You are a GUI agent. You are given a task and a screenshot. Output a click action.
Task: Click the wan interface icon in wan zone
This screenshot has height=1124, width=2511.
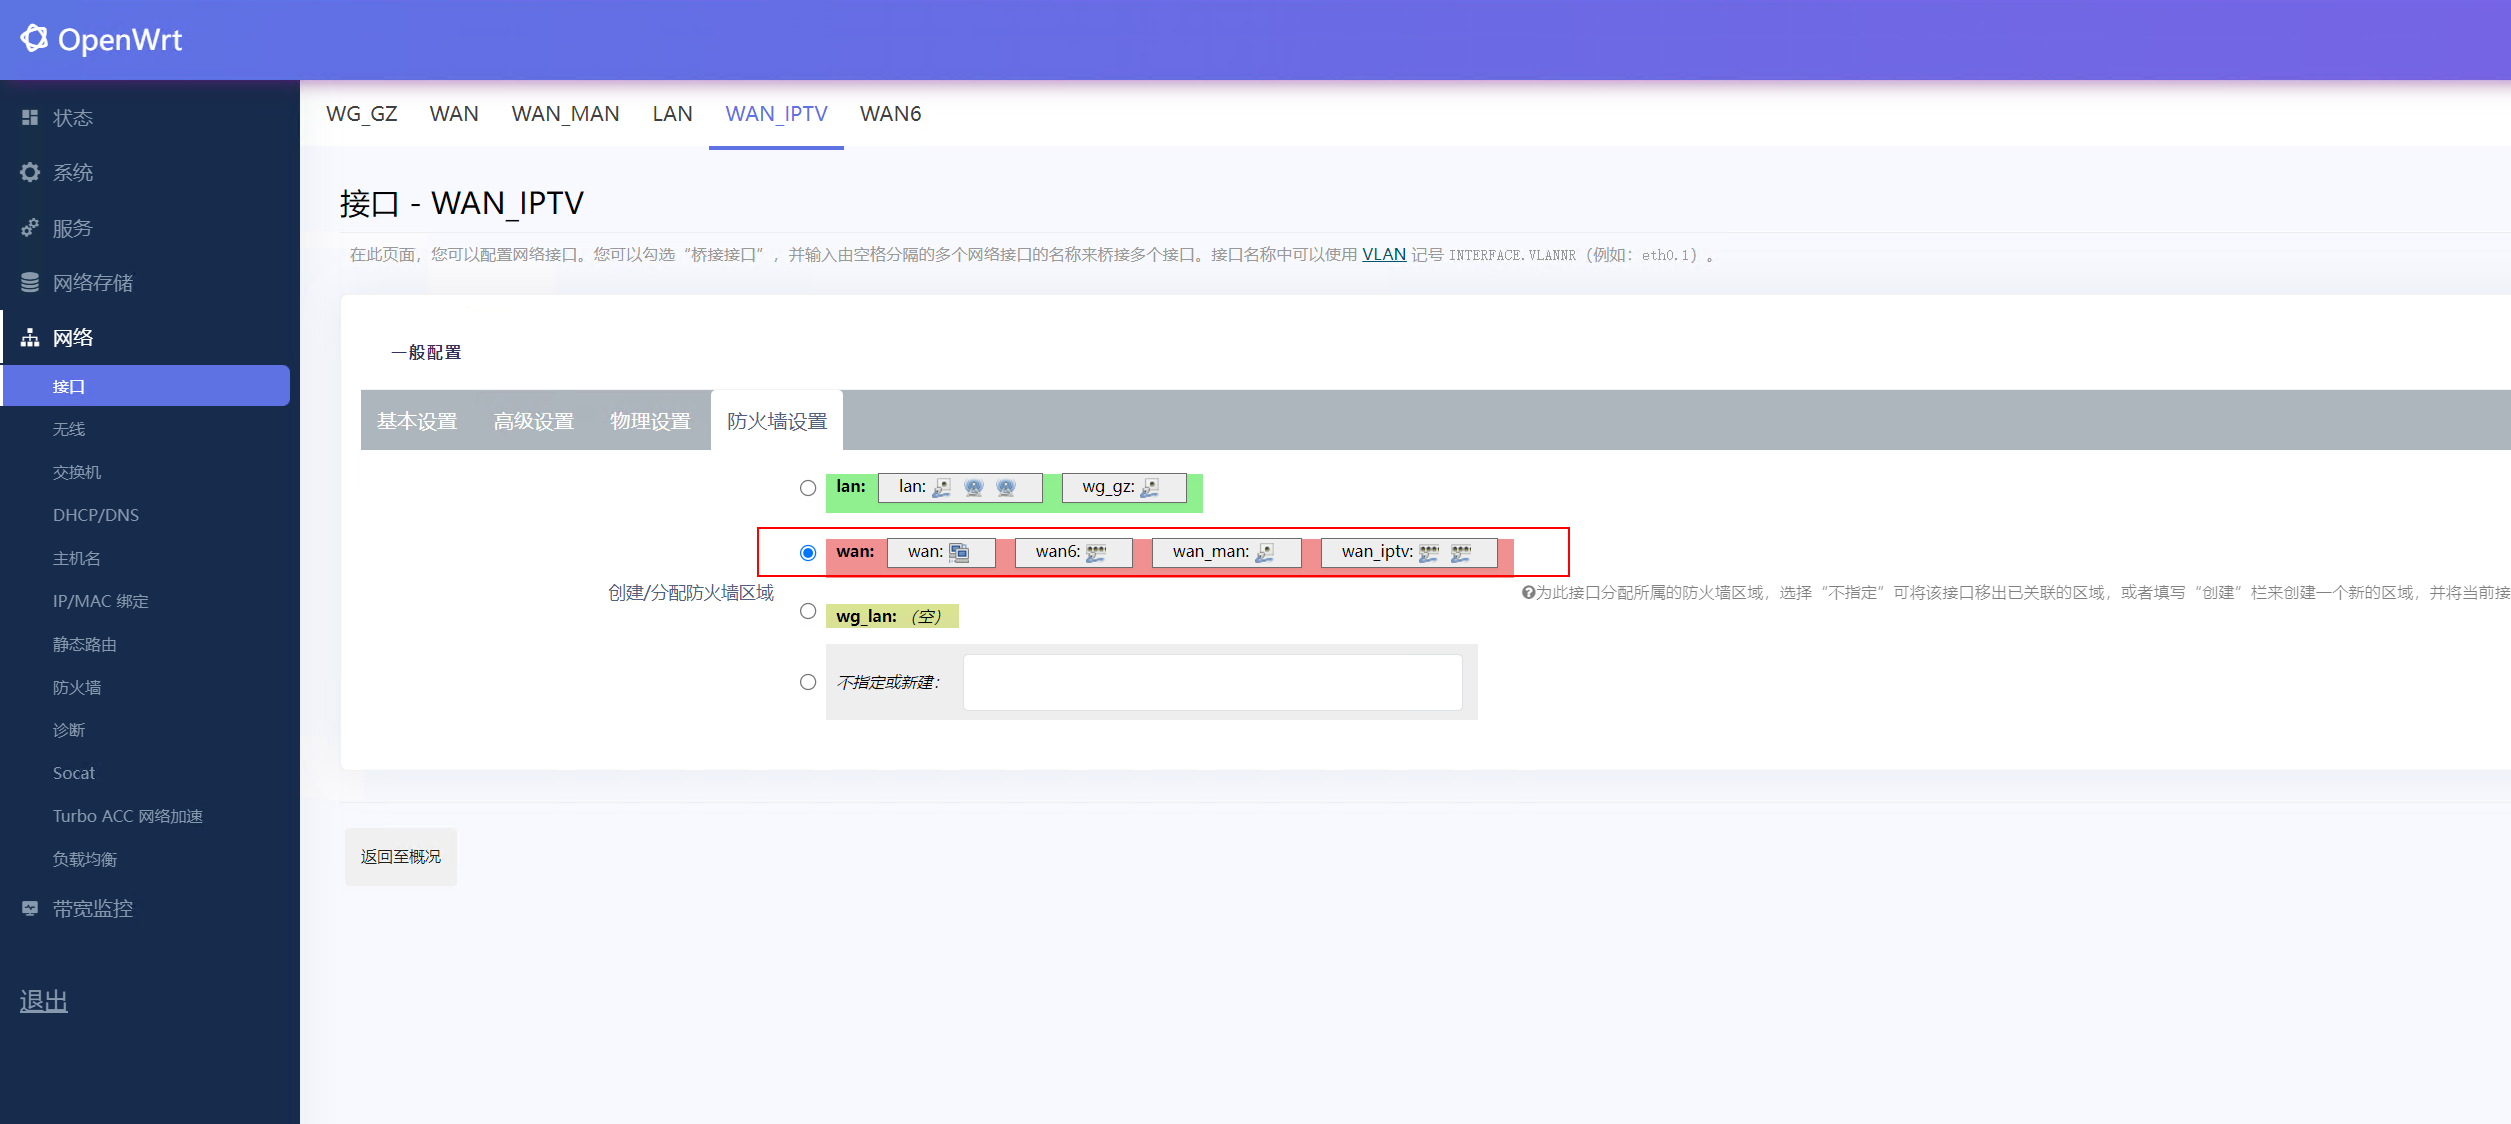(x=959, y=552)
